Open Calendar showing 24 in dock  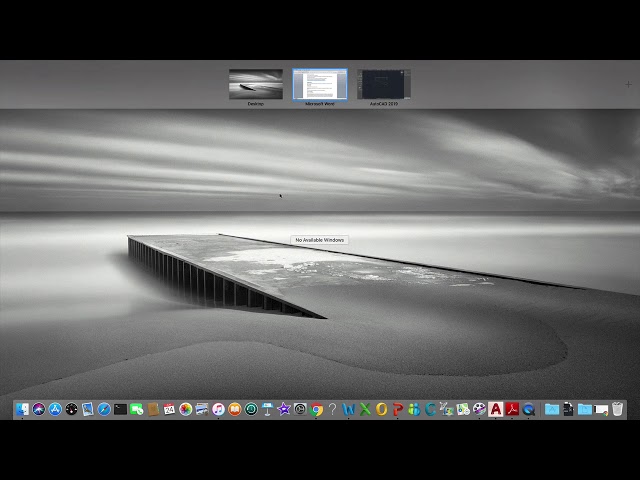tap(169, 409)
